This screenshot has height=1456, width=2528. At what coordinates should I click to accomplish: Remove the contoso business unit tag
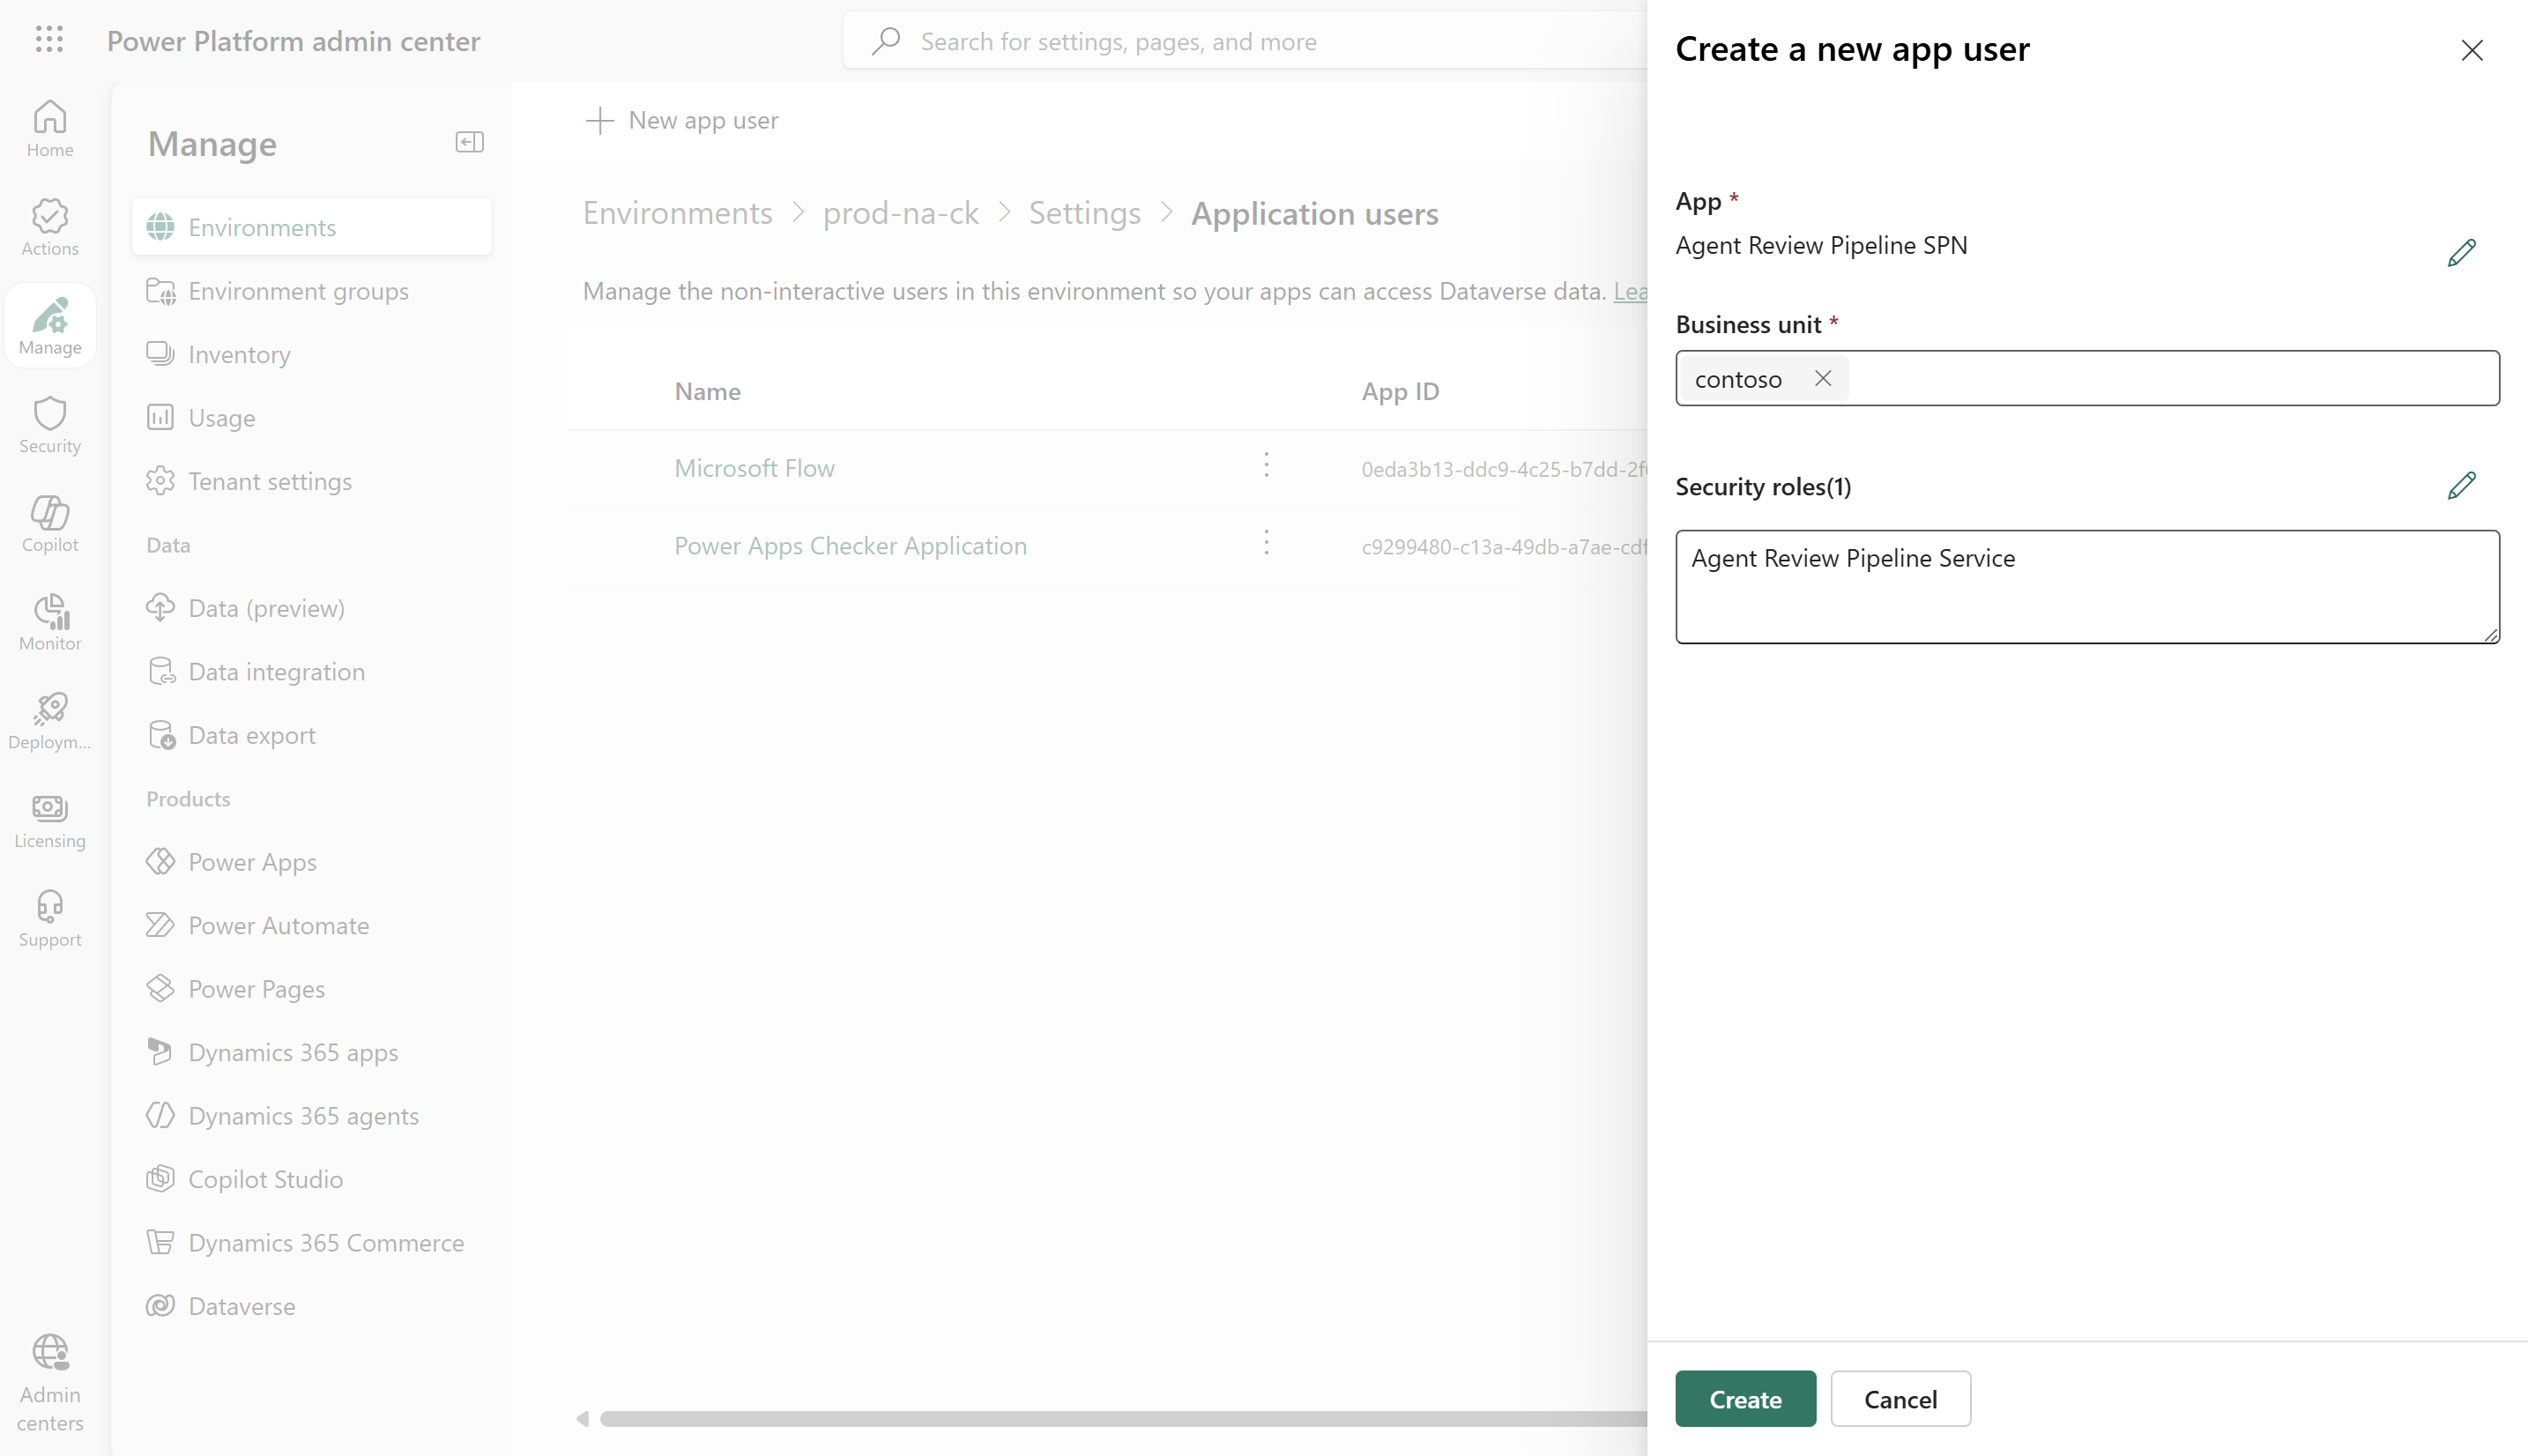point(1822,378)
